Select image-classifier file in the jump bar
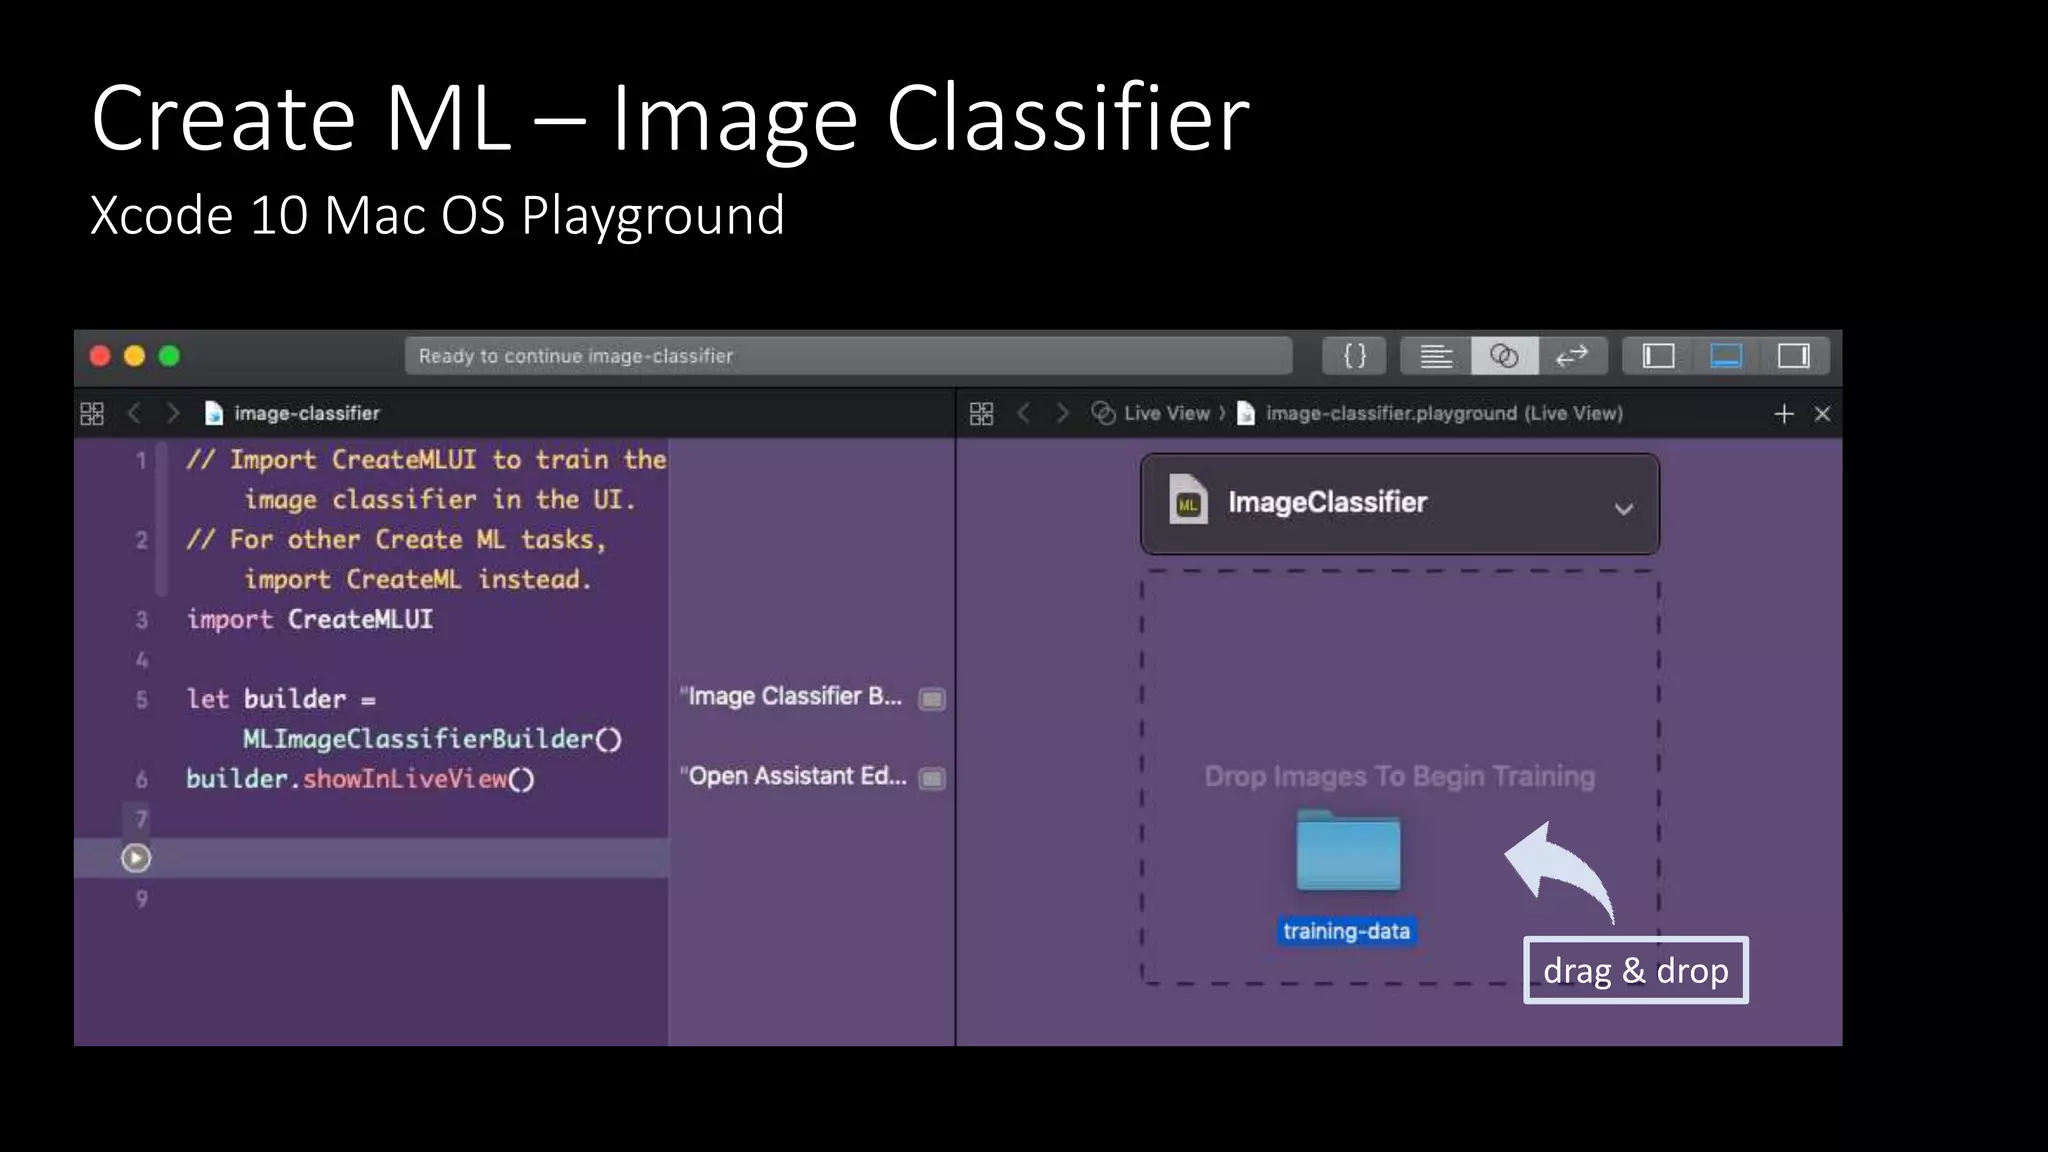 pyautogui.click(x=306, y=413)
